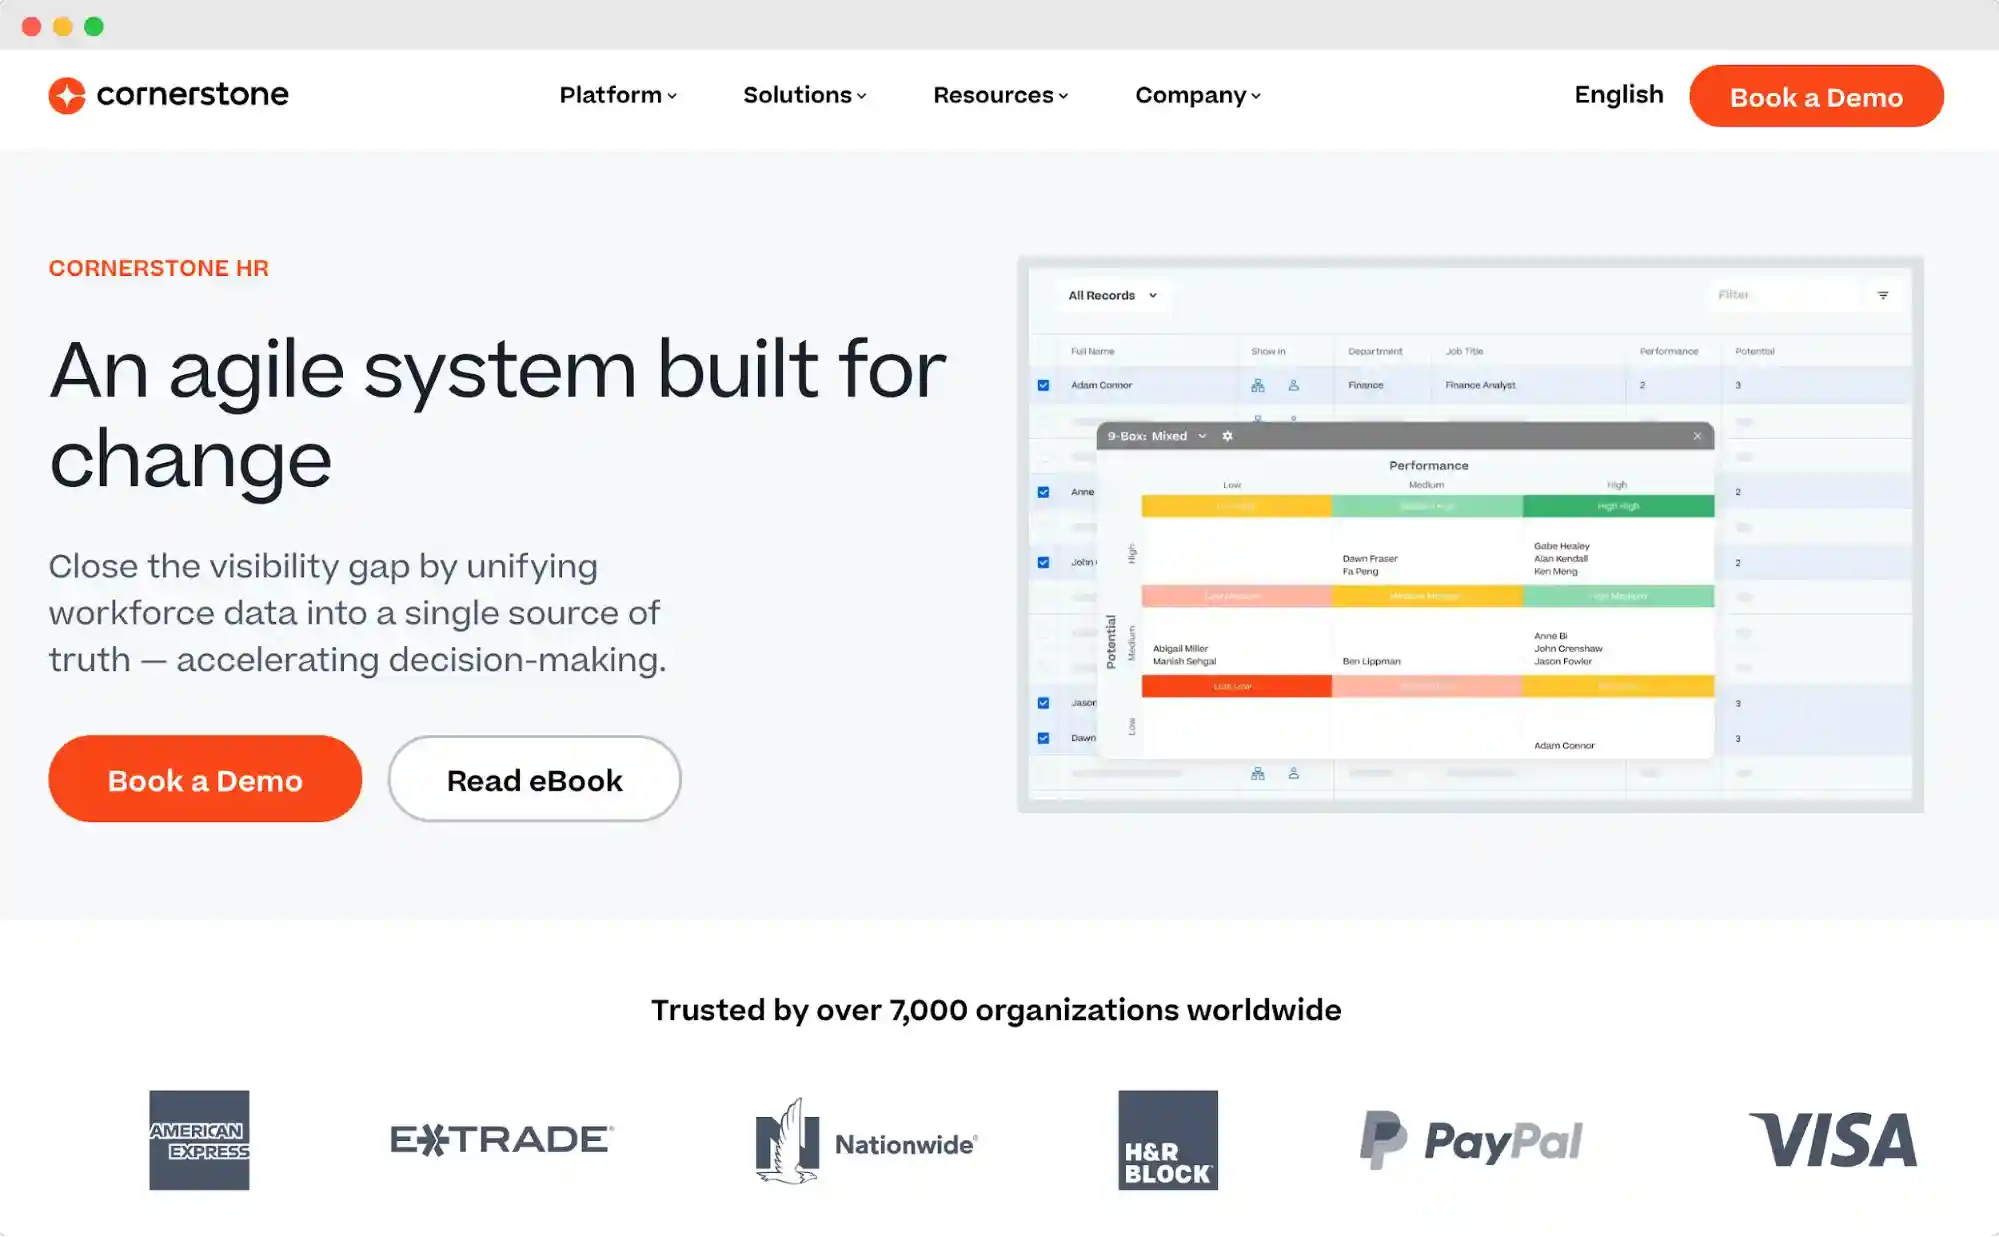Click the orange Book a Demo hero button
This screenshot has height=1237, width=1999.
tap(205, 779)
